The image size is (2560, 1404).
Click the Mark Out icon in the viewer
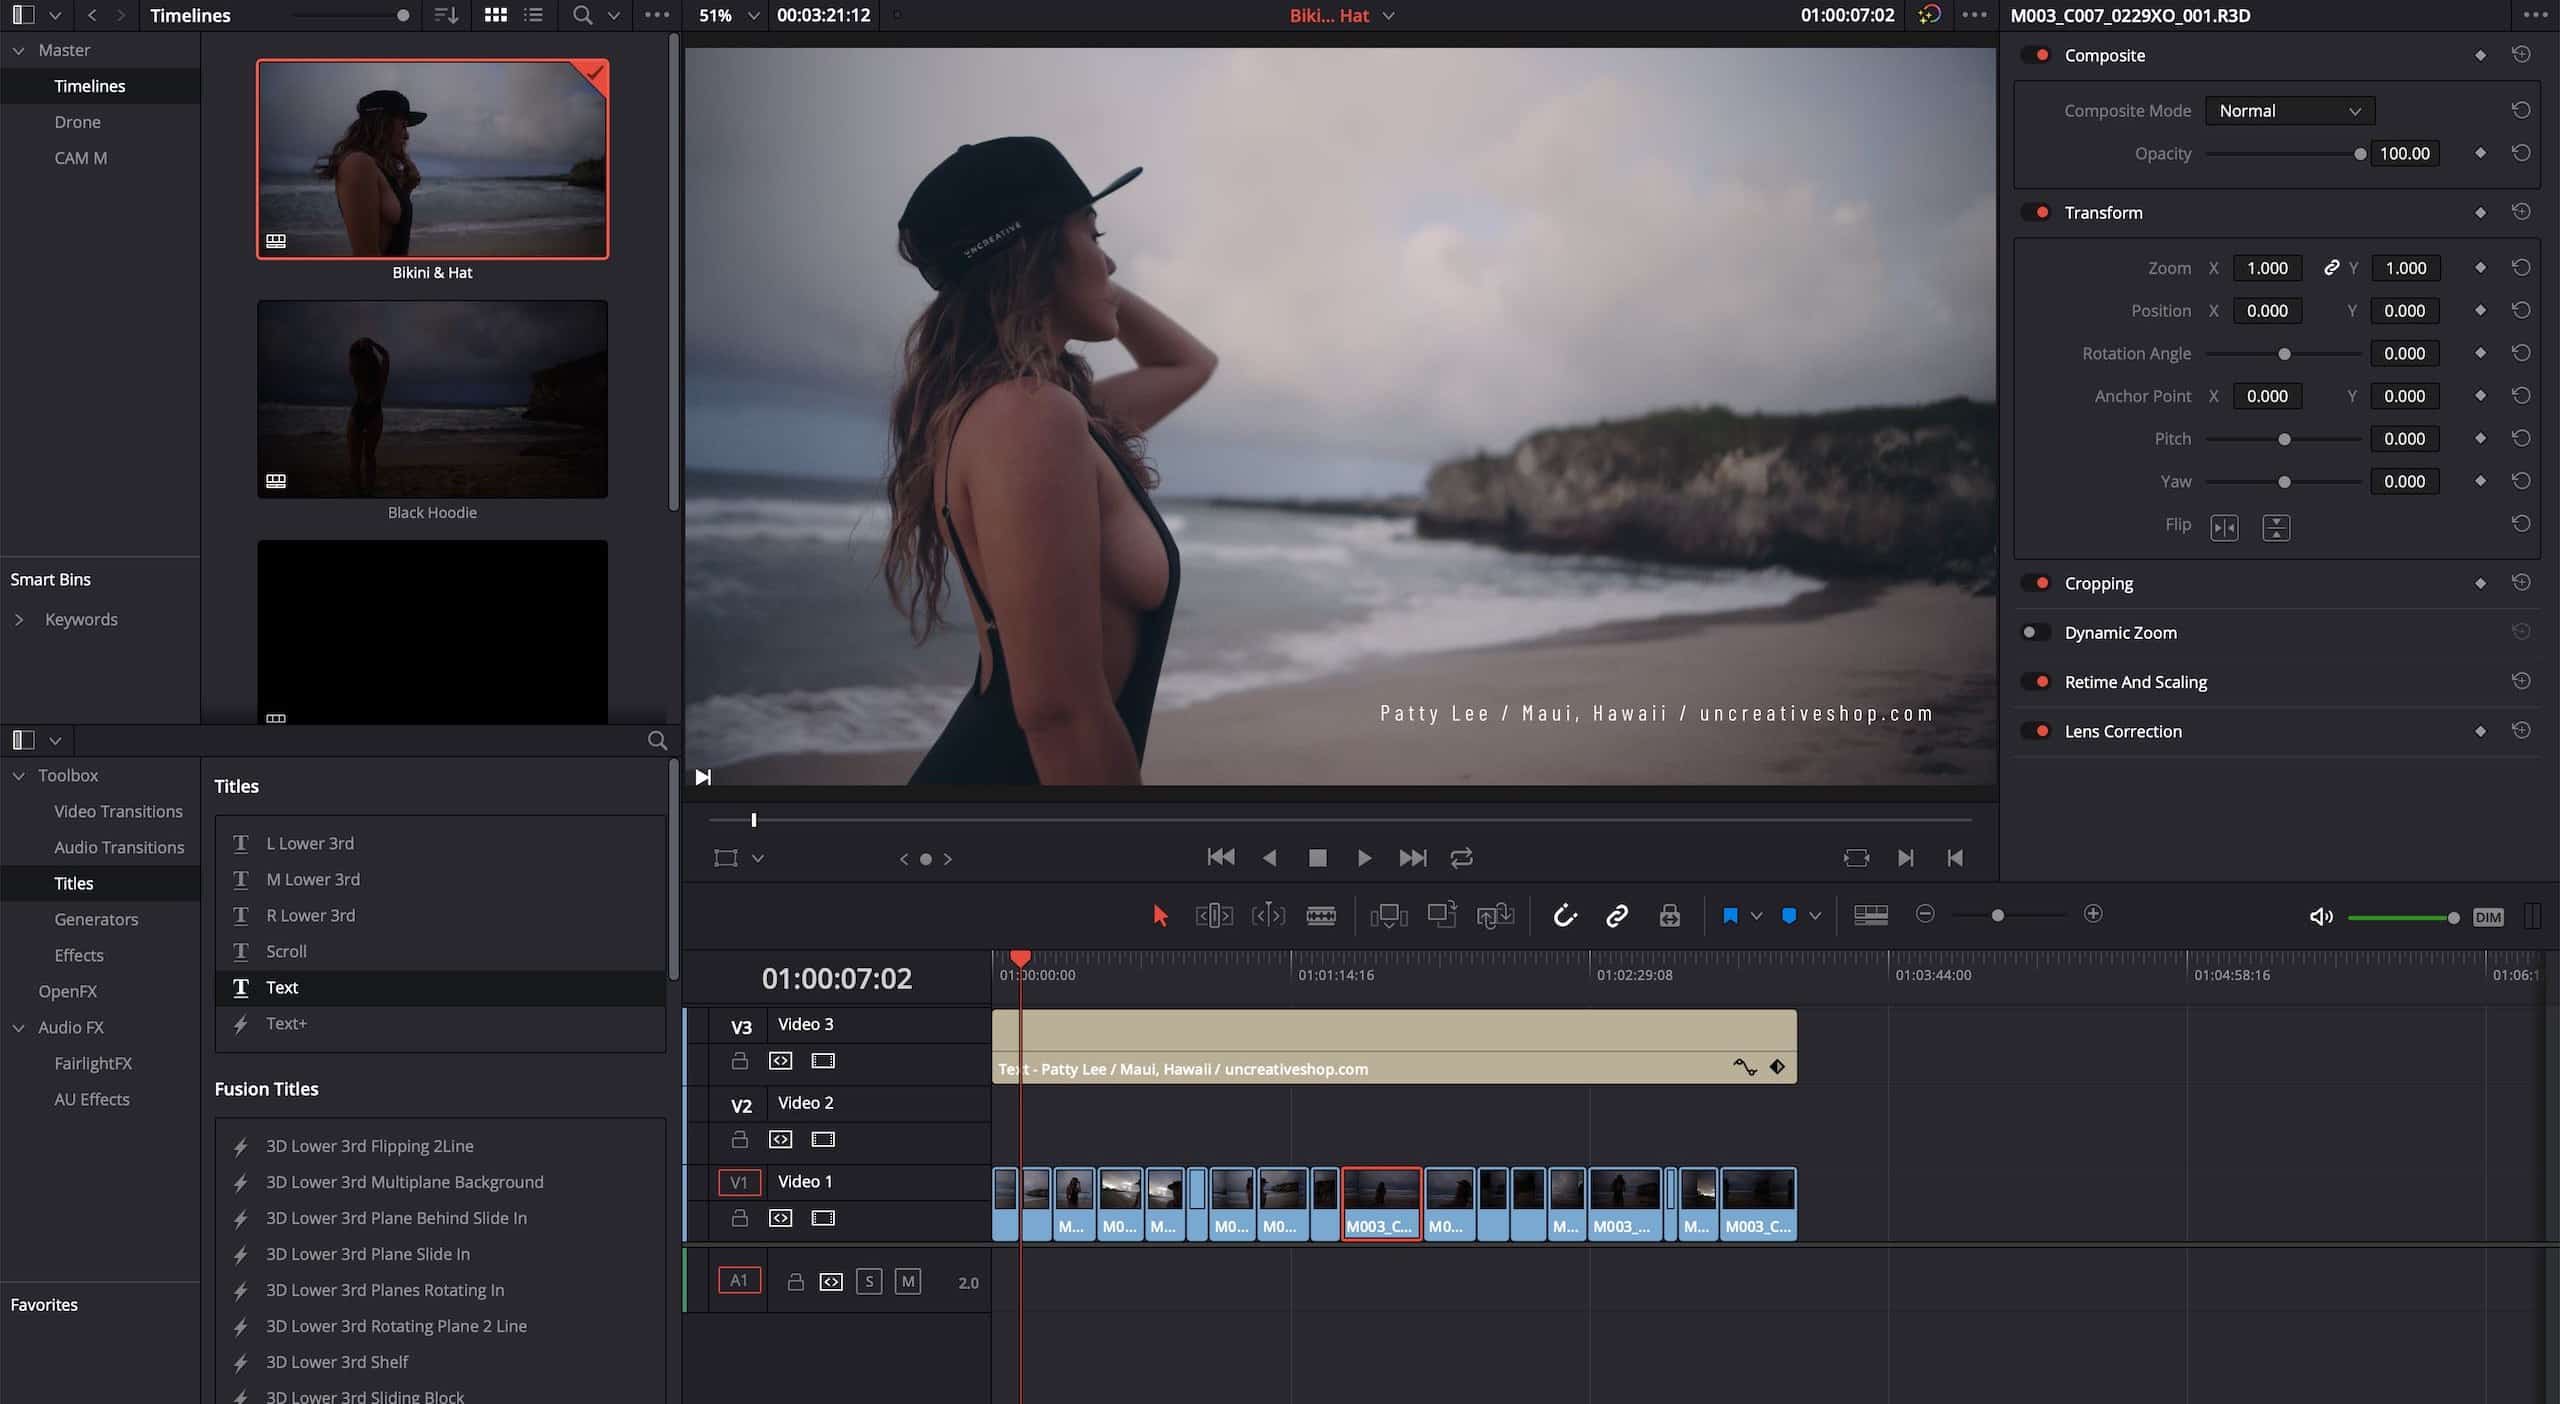click(x=1955, y=858)
